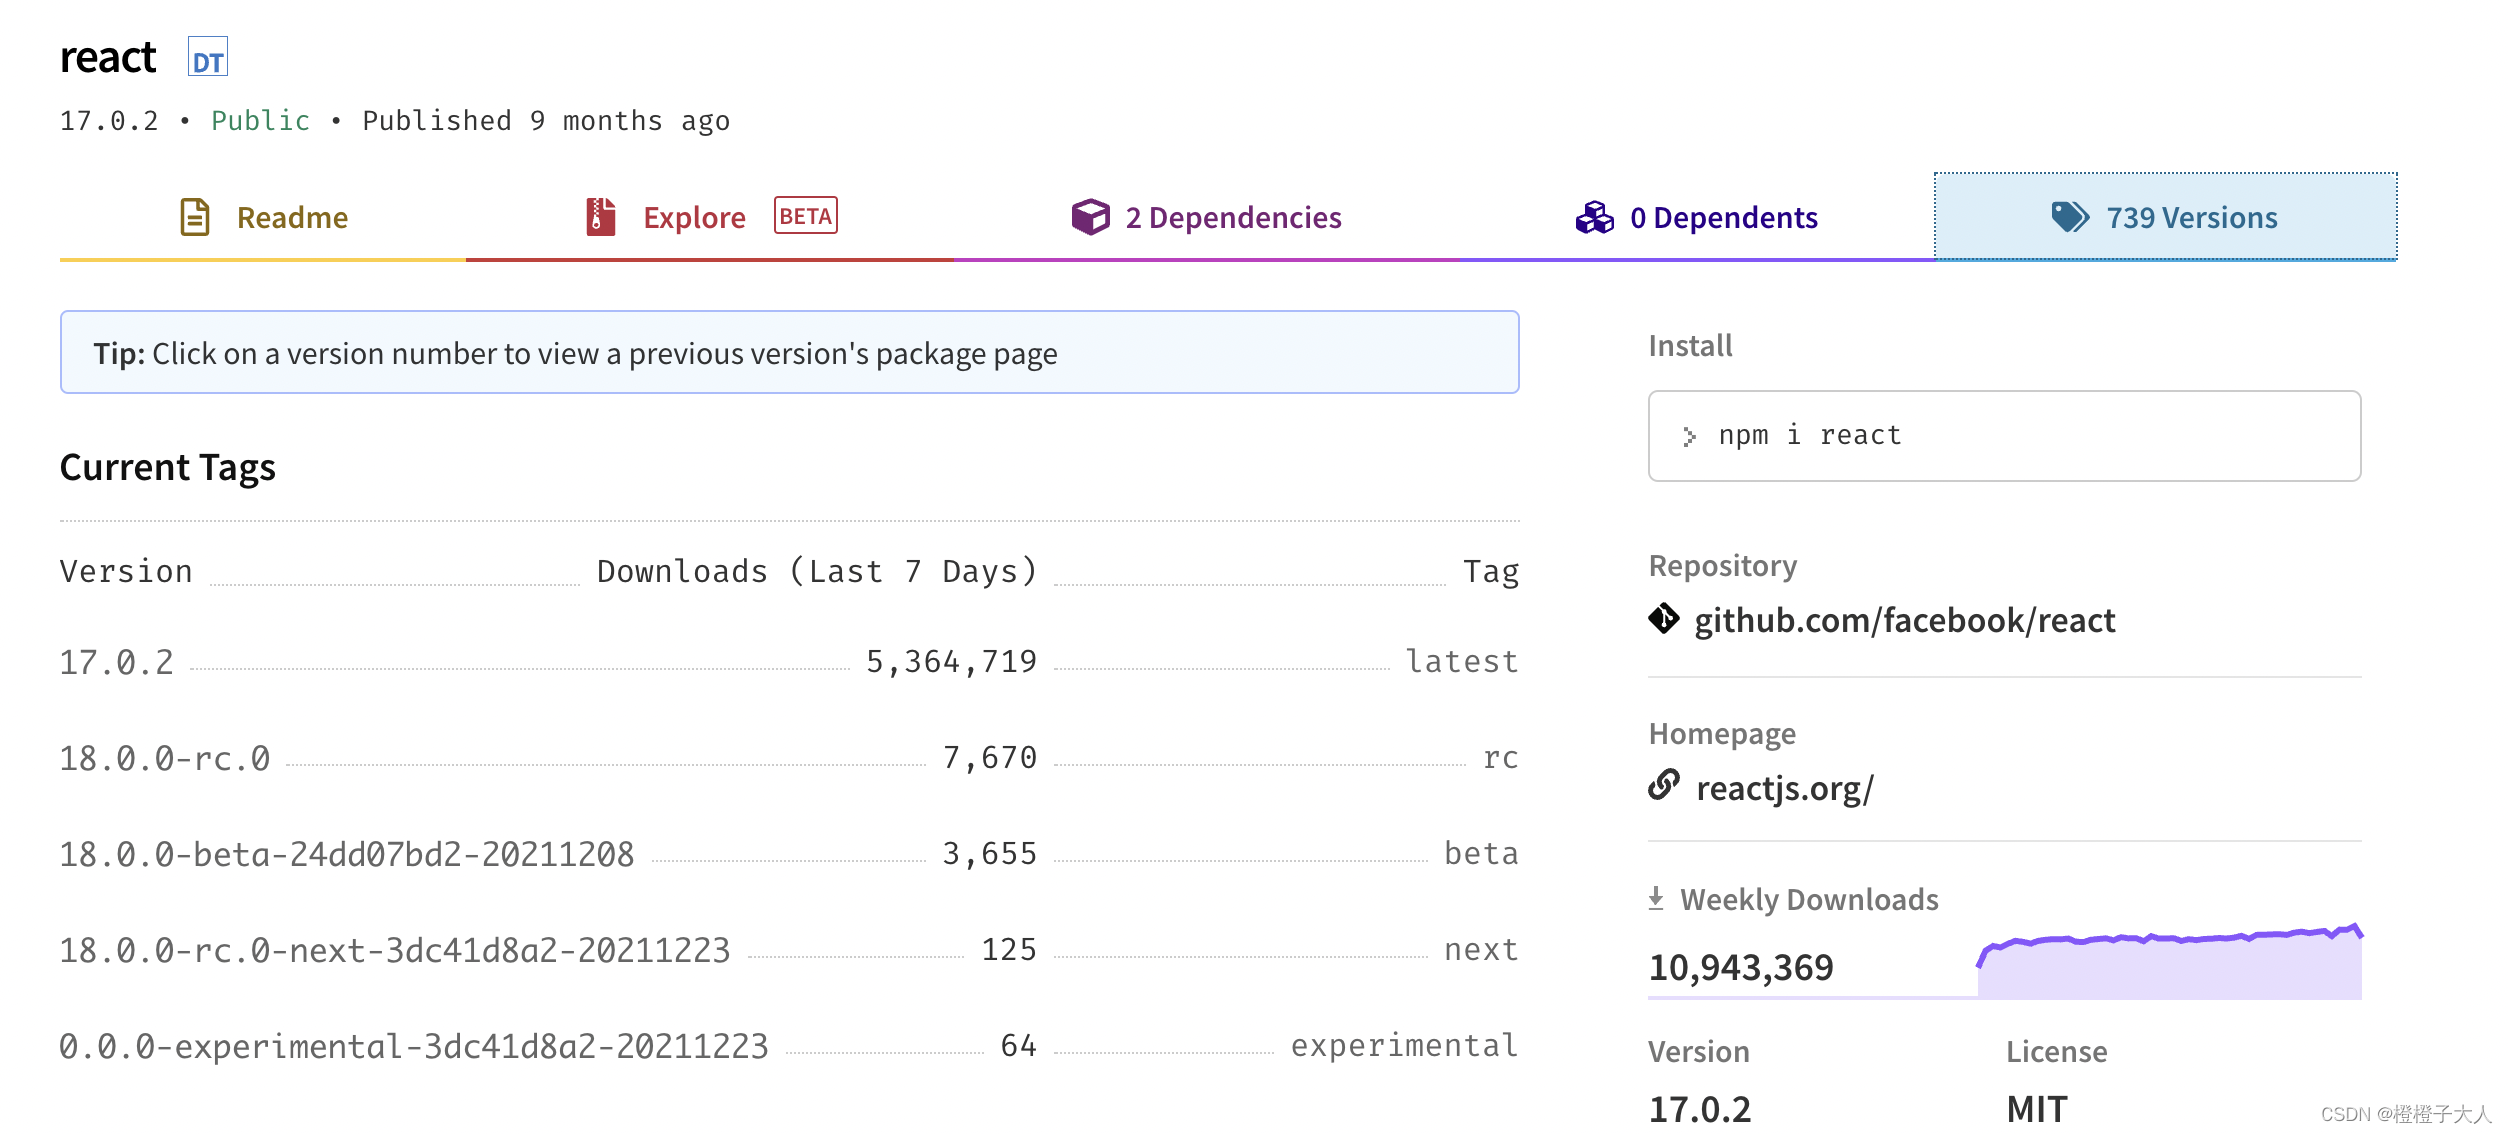Image resolution: width=2508 pixels, height=1134 pixels.
Task: Click the Explore zip file icon
Action: click(x=600, y=217)
